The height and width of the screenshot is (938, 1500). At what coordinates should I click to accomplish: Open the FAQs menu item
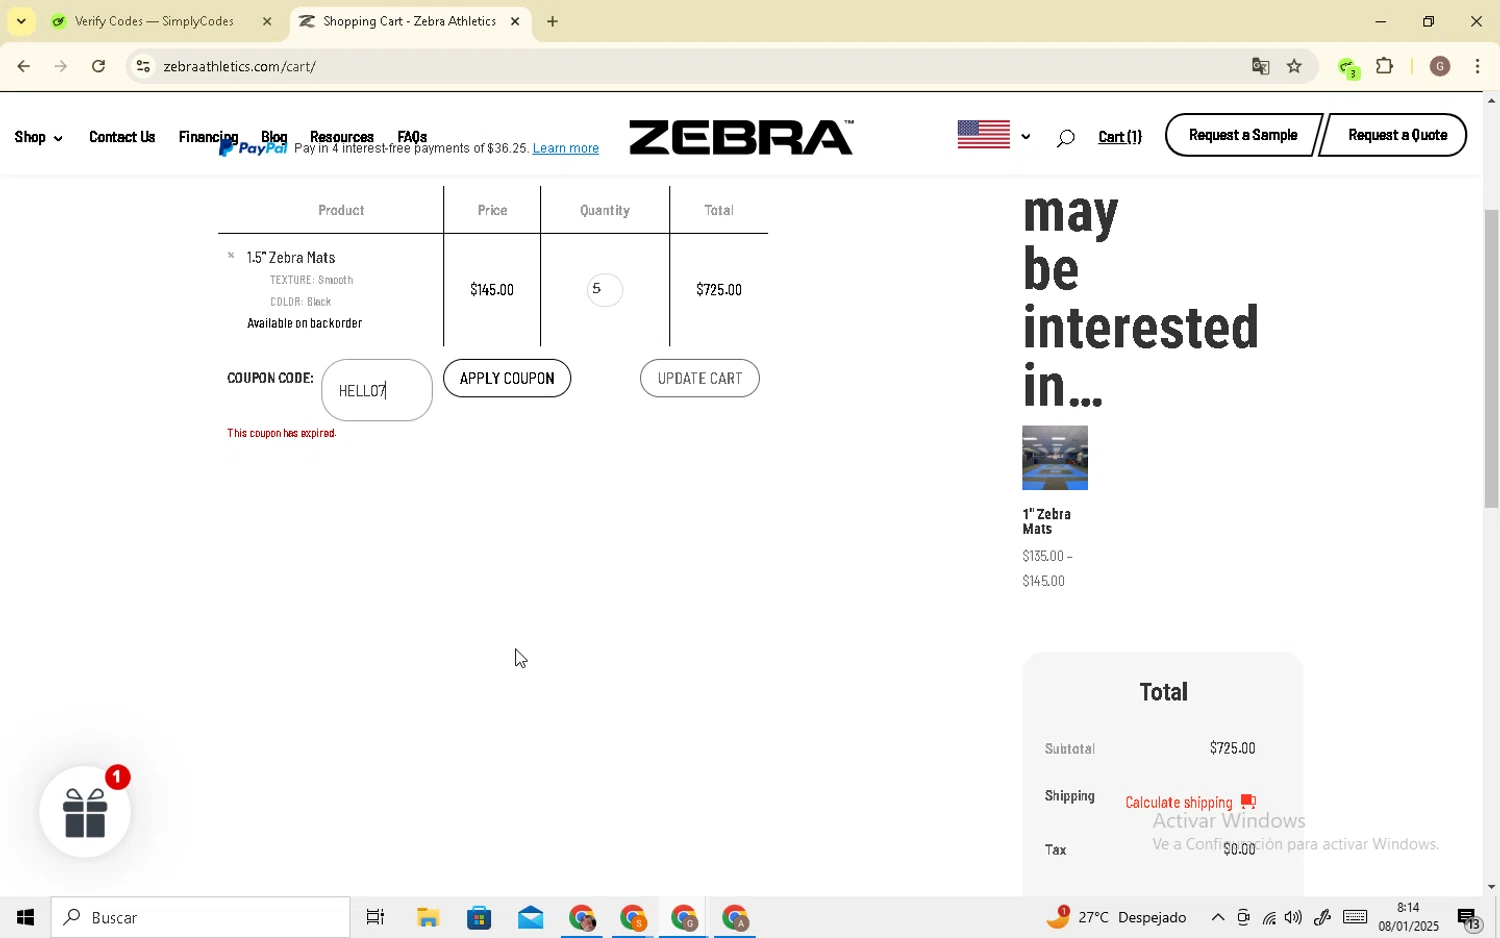tap(412, 137)
